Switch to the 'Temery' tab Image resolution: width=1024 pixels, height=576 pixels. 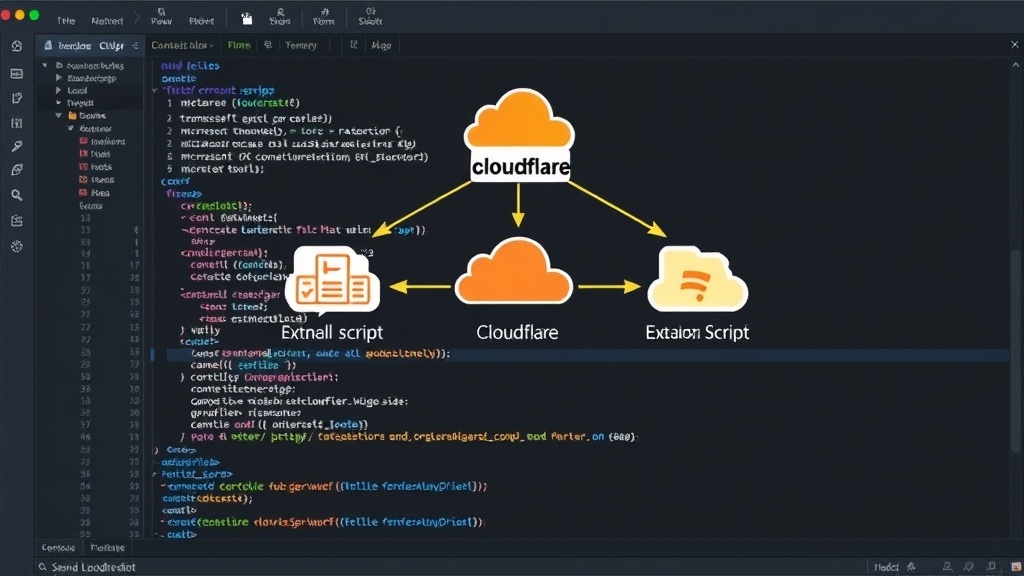point(300,45)
